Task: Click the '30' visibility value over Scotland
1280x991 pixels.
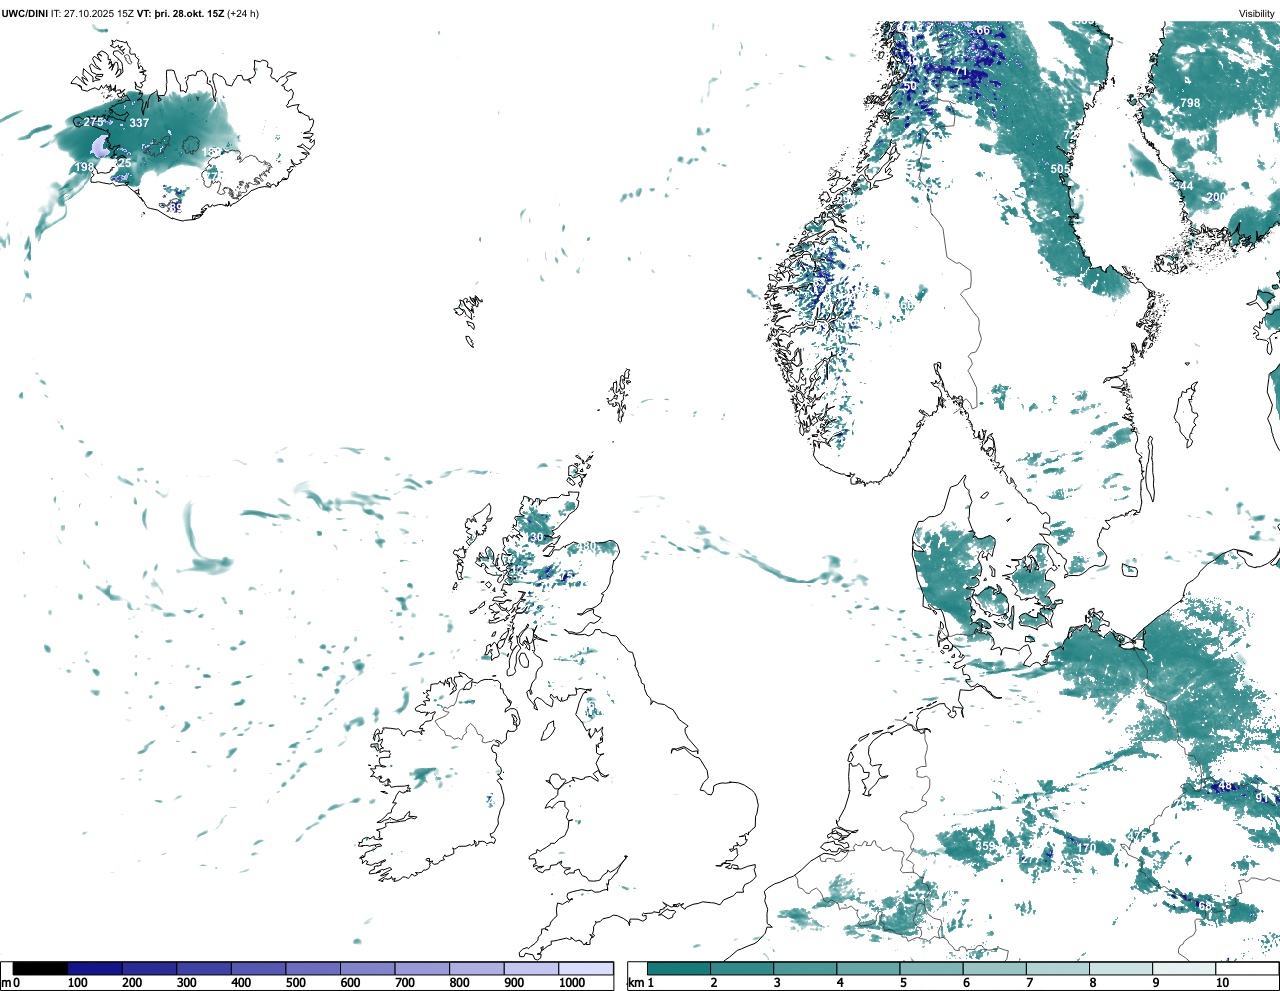Action: [x=536, y=537]
